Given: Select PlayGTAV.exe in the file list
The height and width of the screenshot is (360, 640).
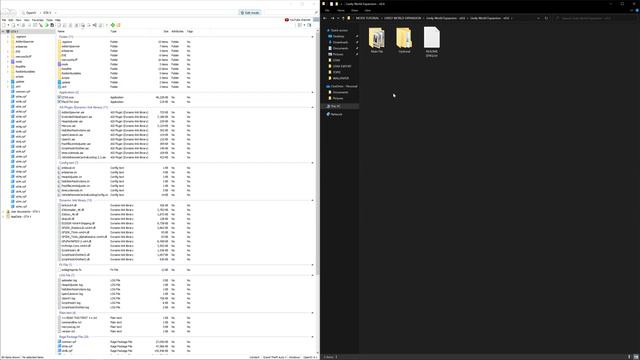Looking at the screenshot, I should click(x=70, y=102).
